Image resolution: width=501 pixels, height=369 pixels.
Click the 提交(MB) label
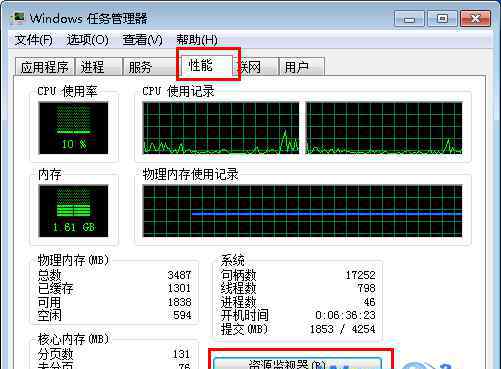coord(244,329)
